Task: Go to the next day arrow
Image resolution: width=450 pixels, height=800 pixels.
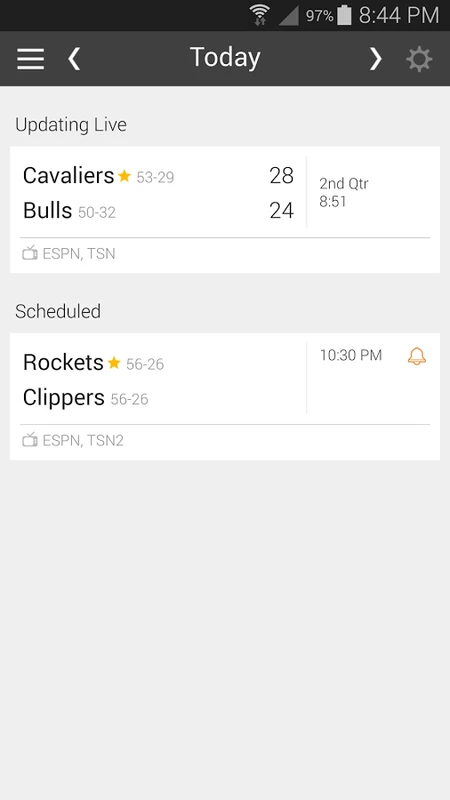Action: coord(376,59)
